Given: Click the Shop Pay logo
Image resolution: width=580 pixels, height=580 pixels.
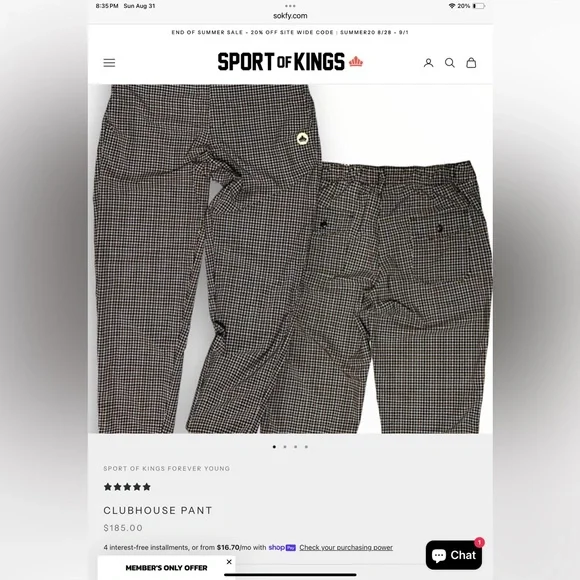Looking at the screenshot, I should click(x=282, y=547).
